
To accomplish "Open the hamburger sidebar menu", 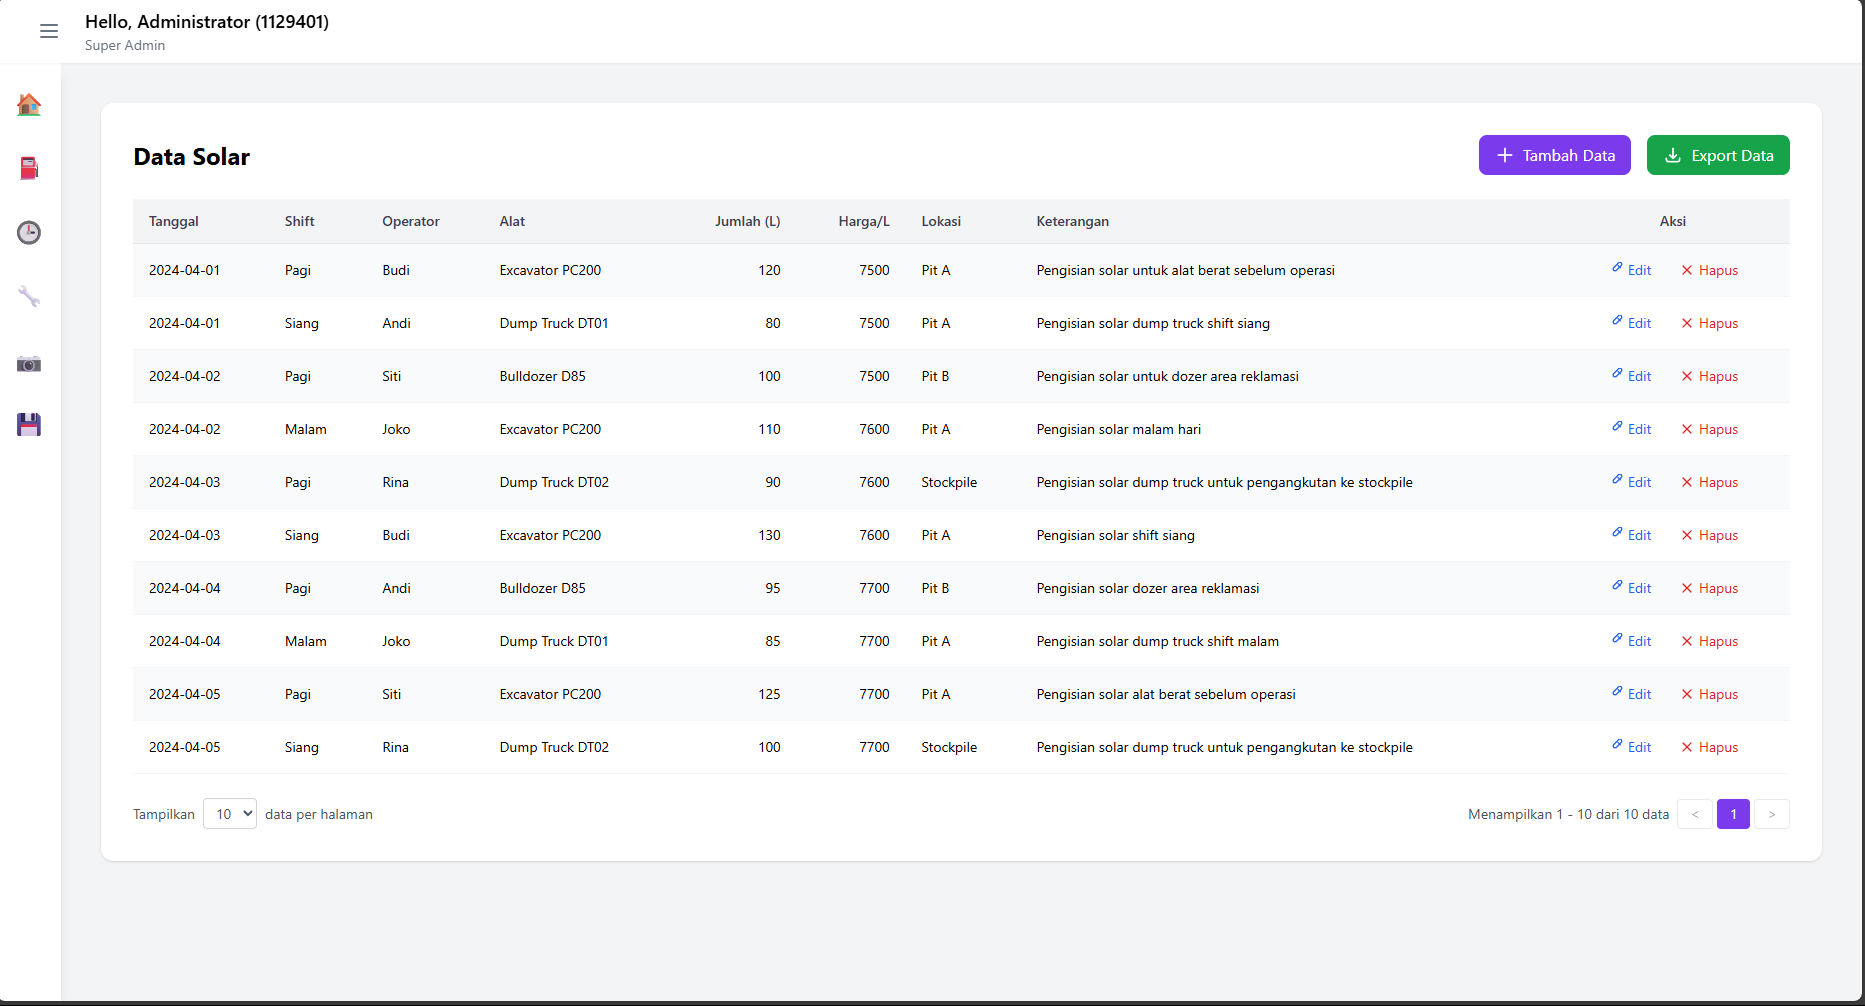I will (x=48, y=31).
